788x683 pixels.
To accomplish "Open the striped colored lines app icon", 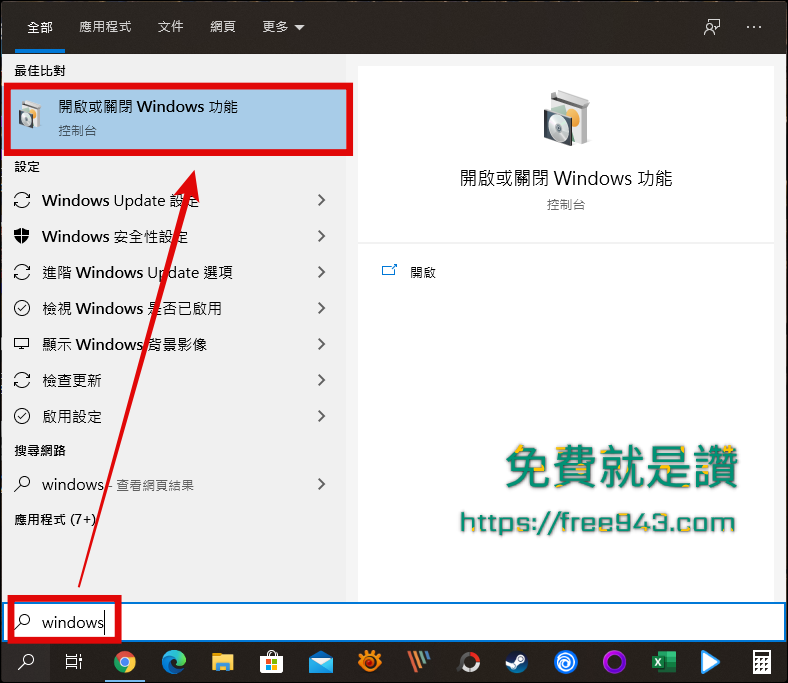I will pyautogui.click(x=418, y=661).
